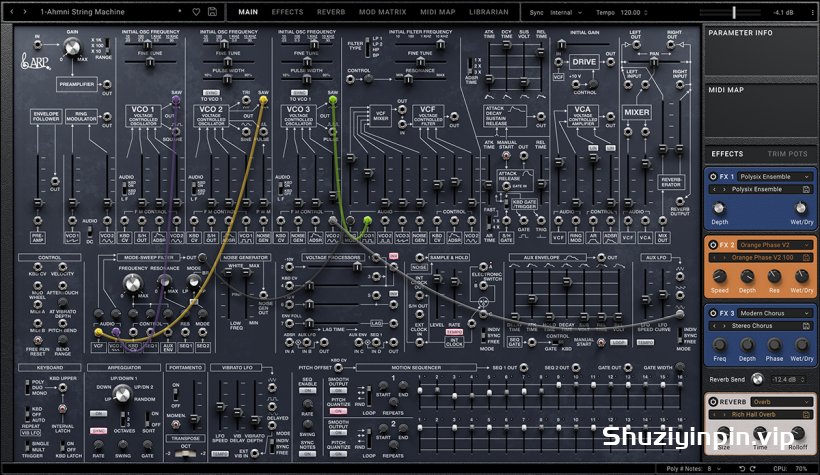Save the preset using the disk icon

point(212,12)
